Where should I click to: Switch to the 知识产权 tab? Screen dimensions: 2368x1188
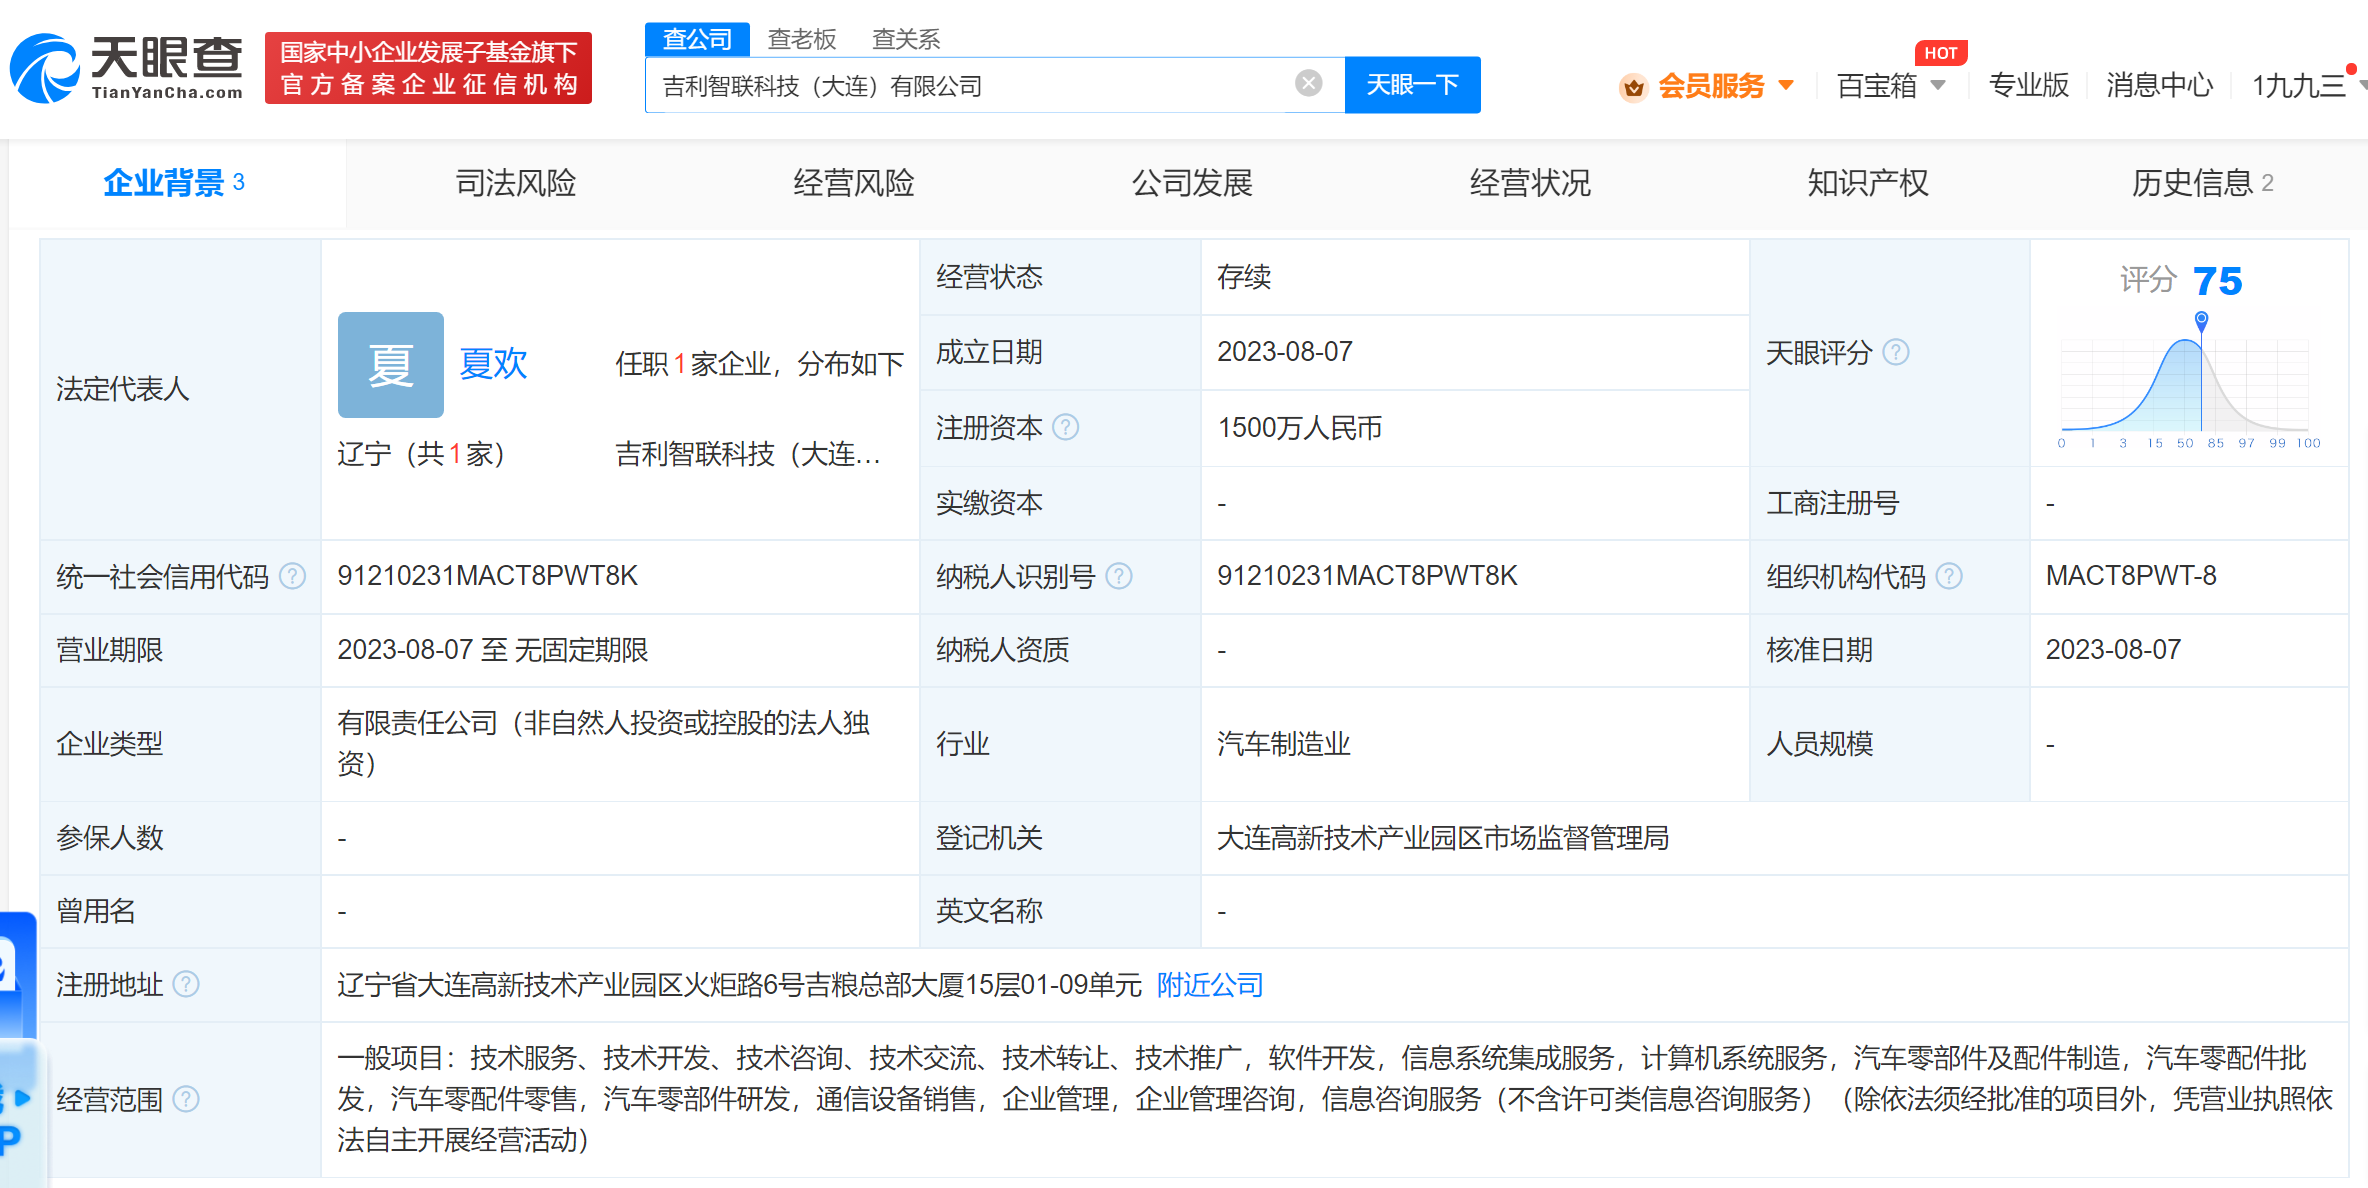tap(1866, 183)
